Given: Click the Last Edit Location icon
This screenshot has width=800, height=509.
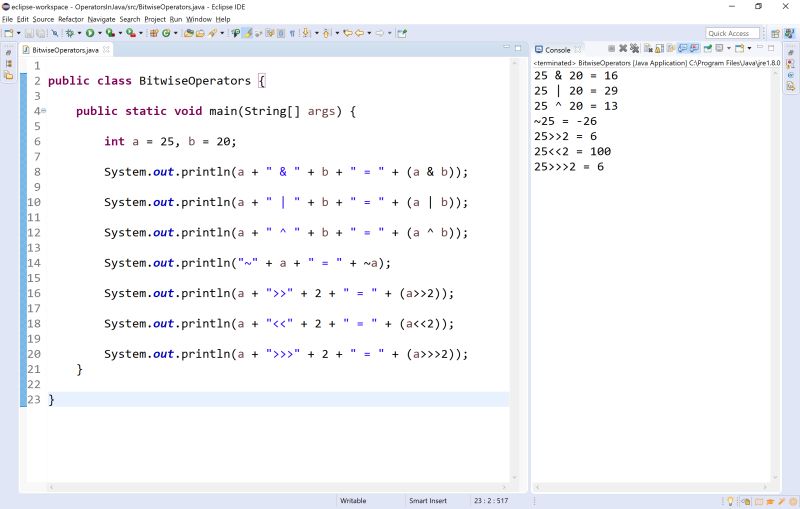Looking at the screenshot, I should pos(348,33).
